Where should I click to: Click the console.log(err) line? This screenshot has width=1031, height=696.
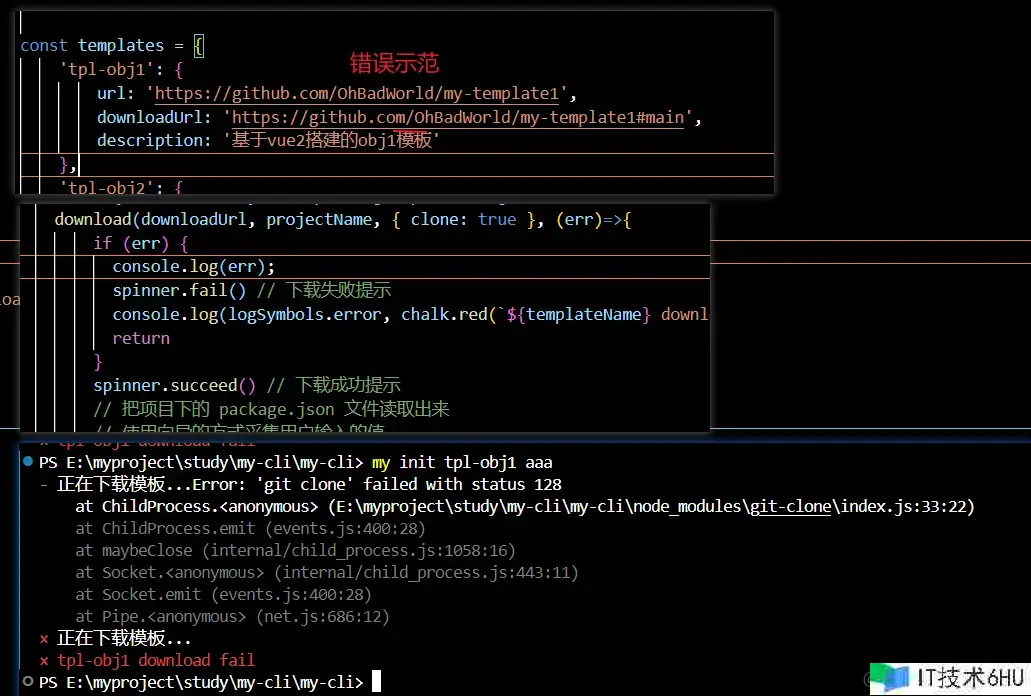point(193,266)
